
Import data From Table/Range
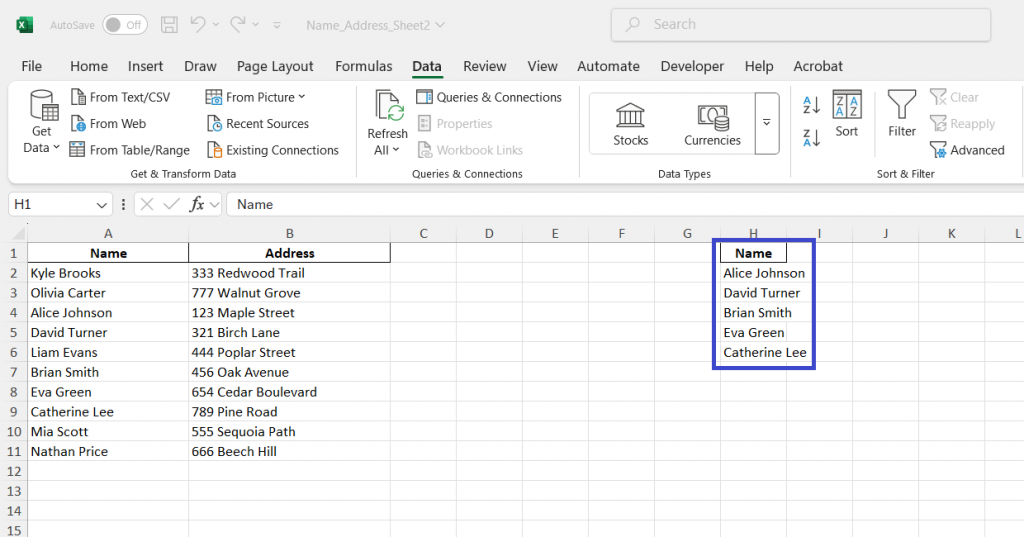(129, 150)
